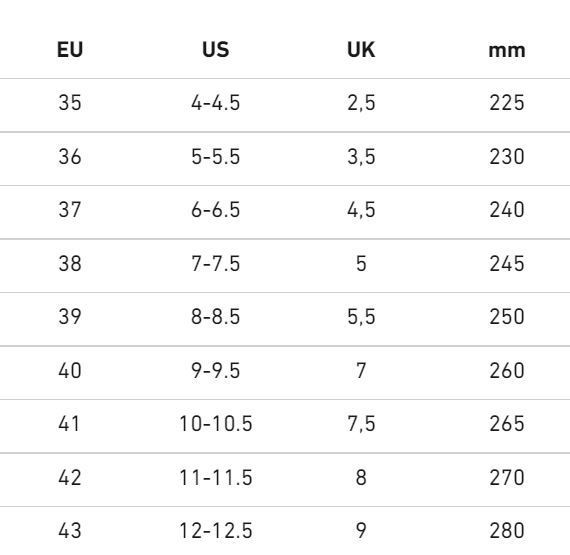The height and width of the screenshot is (555, 570).
Task: Click the EU column header
Action: [70, 49]
